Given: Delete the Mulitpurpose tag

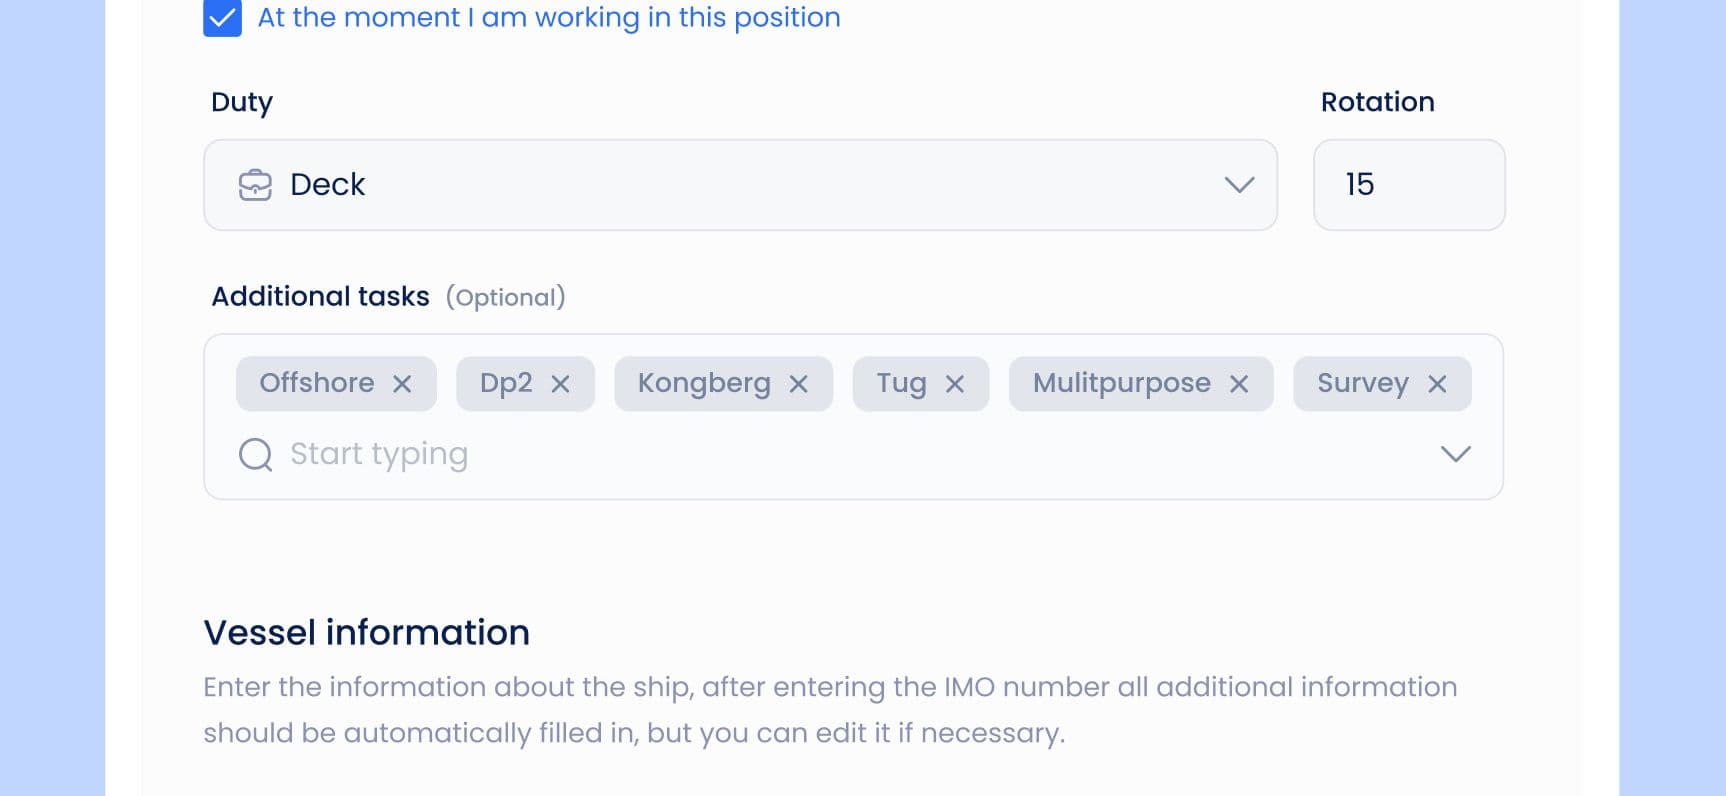Looking at the screenshot, I should (x=1239, y=384).
